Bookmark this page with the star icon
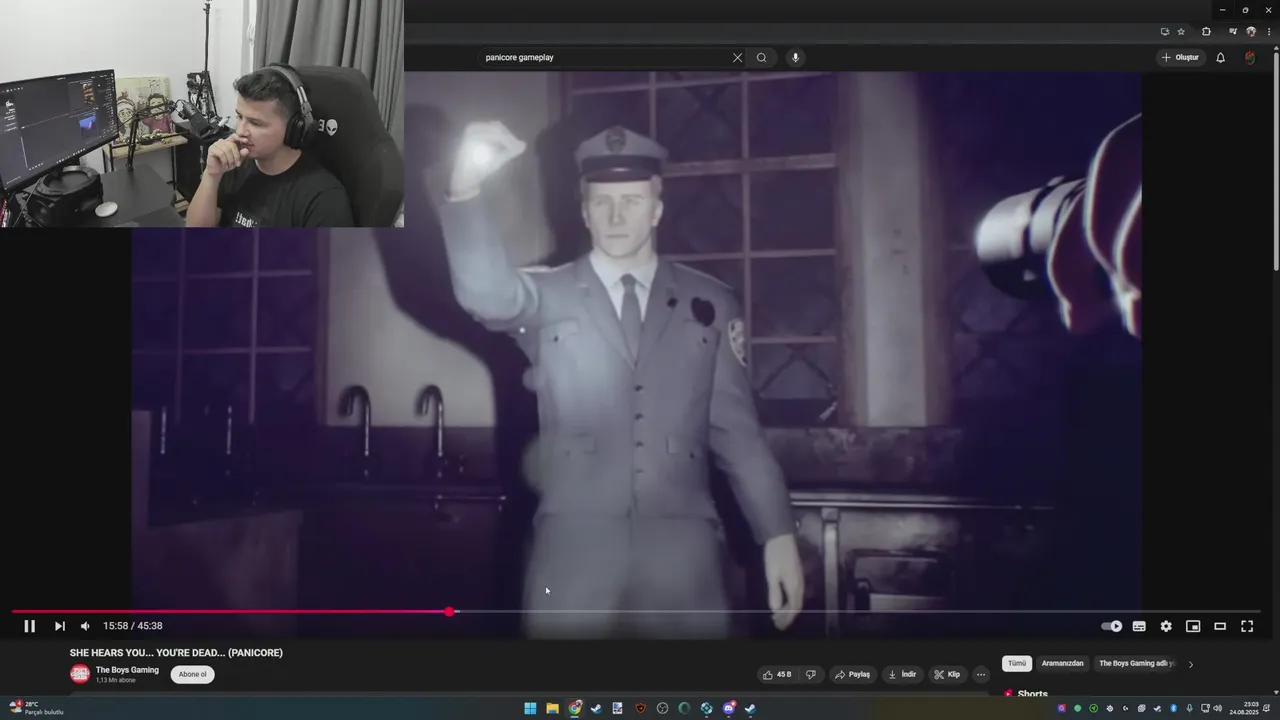 pos(1181,31)
